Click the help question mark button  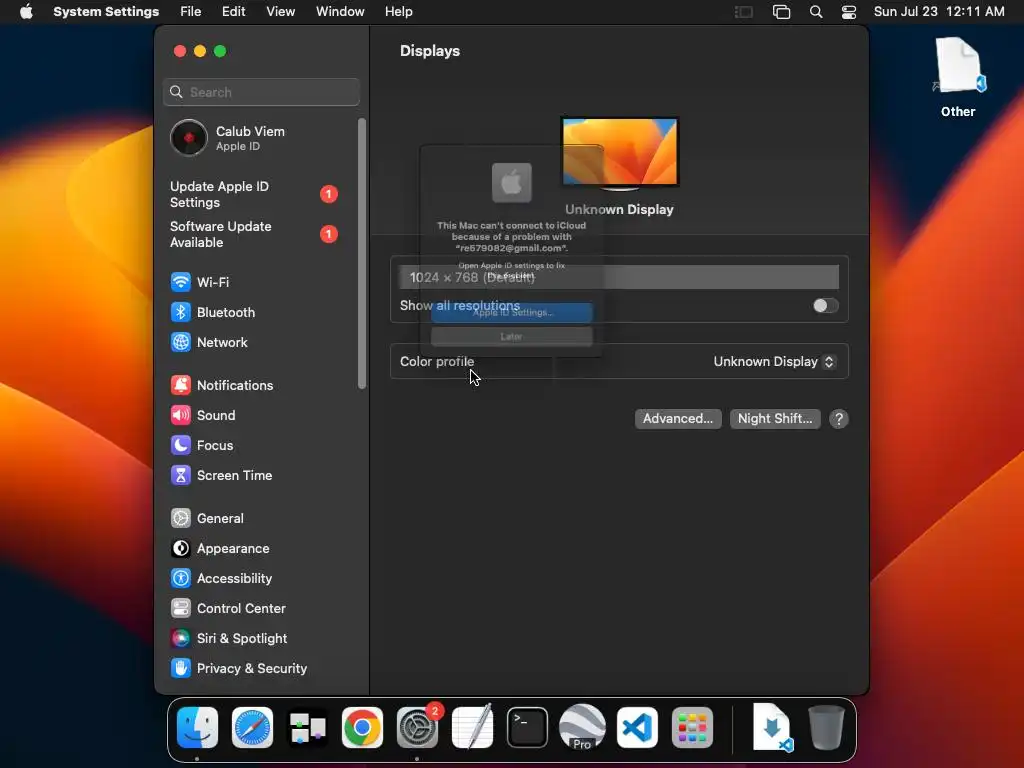(x=839, y=419)
